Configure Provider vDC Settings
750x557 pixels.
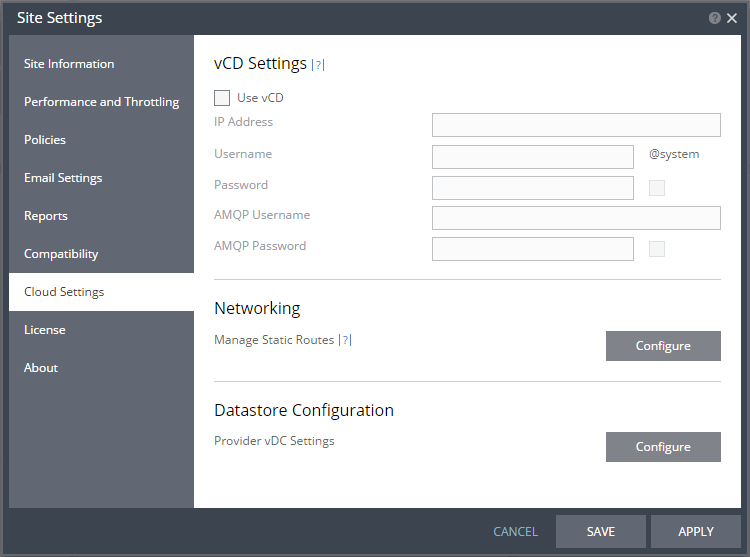(x=663, y=447)
